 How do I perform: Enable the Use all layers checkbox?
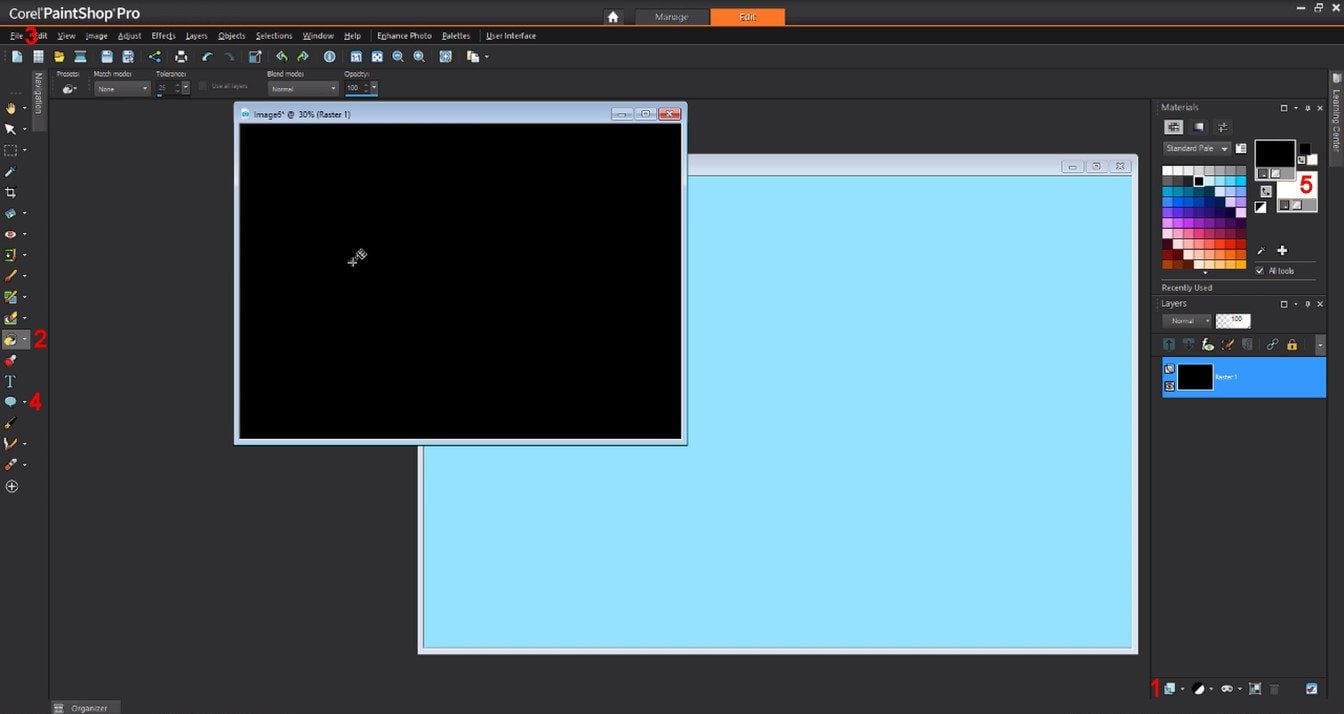click(203, 87)
